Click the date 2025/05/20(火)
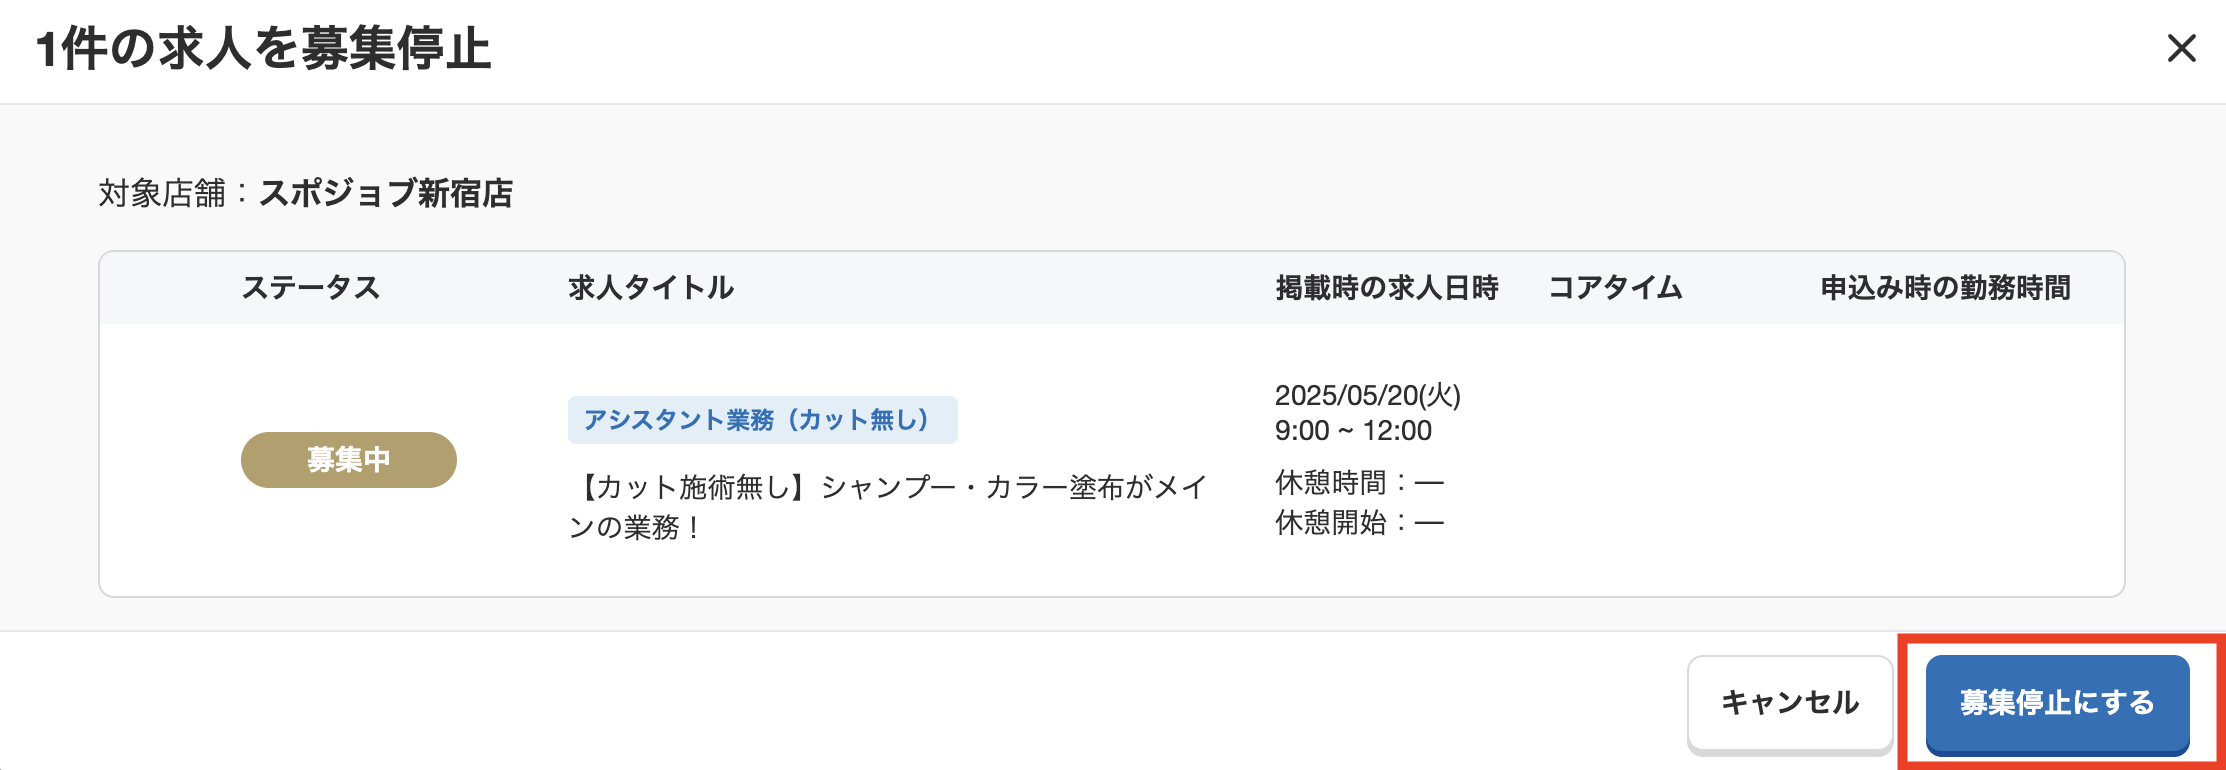Image resolution: width=2226 pixels, height=770 pixels. [x=1369, y=396]
